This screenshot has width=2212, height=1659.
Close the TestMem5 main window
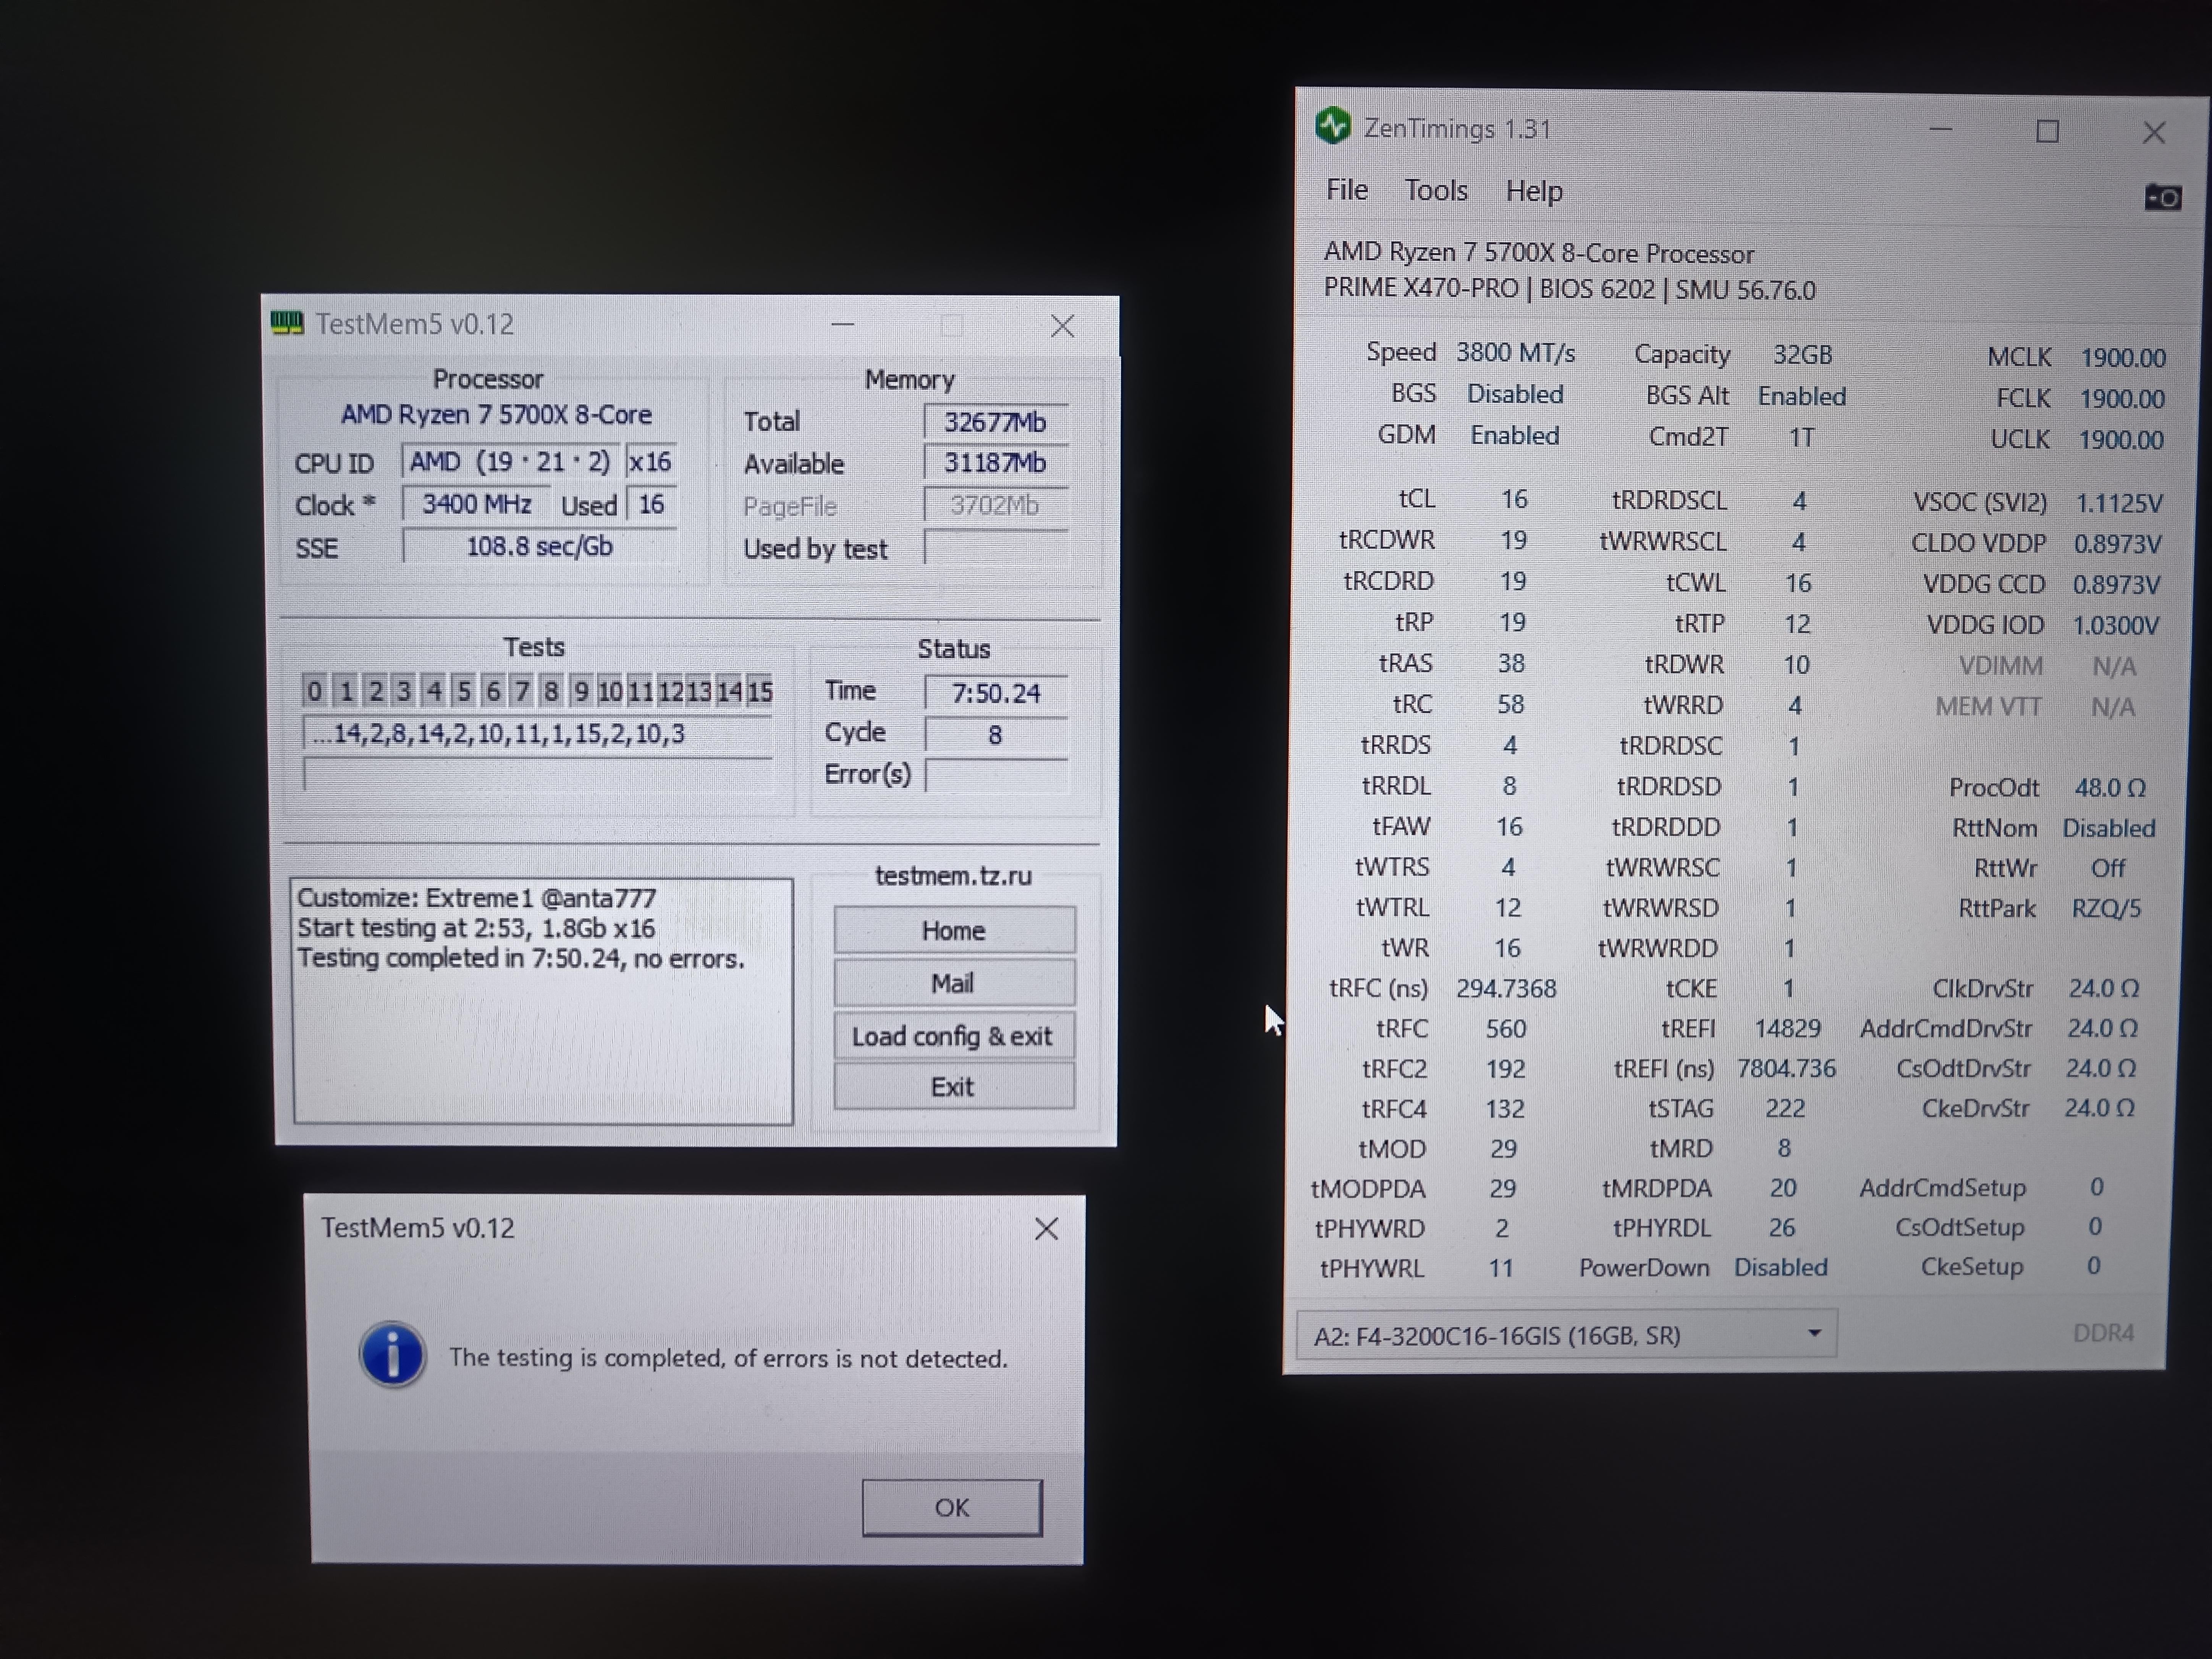pos(1062,326)
